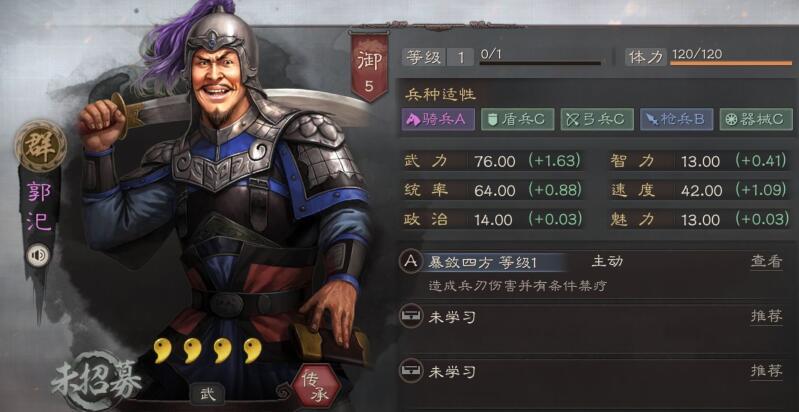This screenshot has height=412, width=799.
Task: Select the 枪兵B spearman troop type
Action: pos(676,119)
